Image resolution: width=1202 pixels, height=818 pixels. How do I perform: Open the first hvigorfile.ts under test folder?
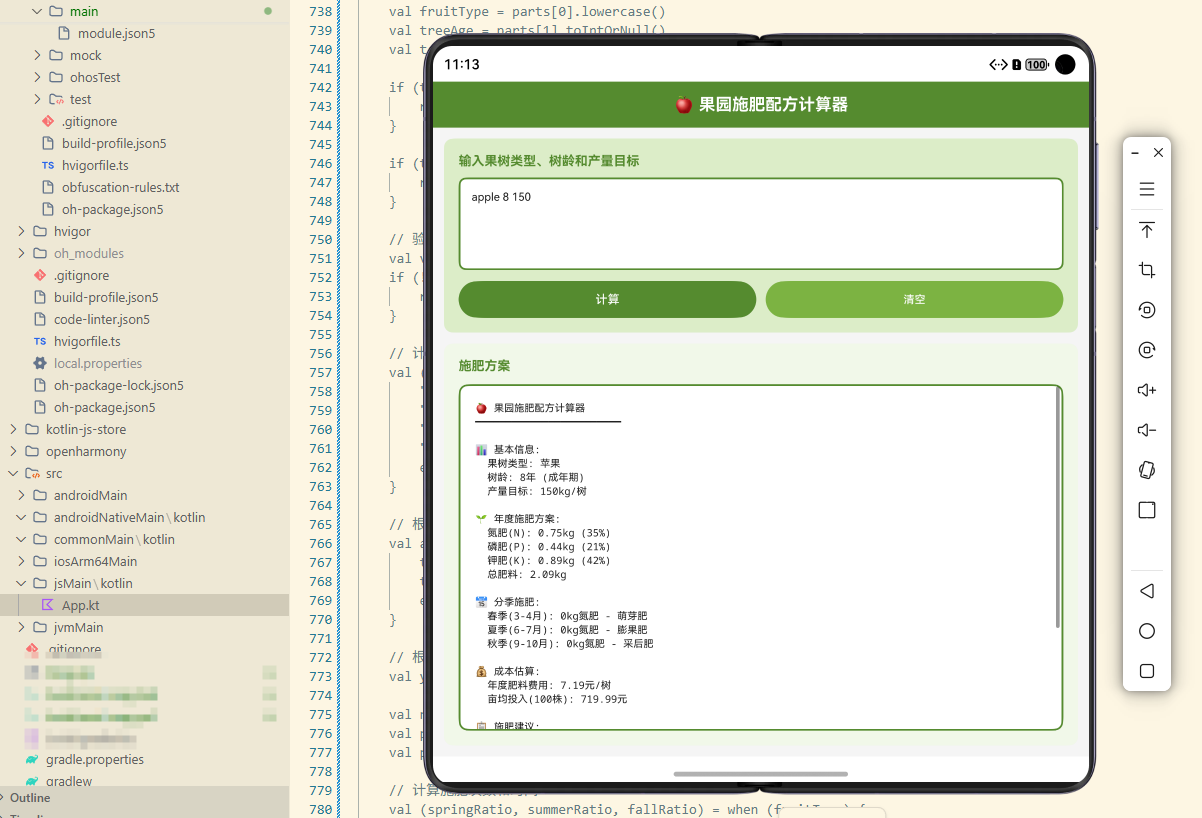click(x=95, y=165)
